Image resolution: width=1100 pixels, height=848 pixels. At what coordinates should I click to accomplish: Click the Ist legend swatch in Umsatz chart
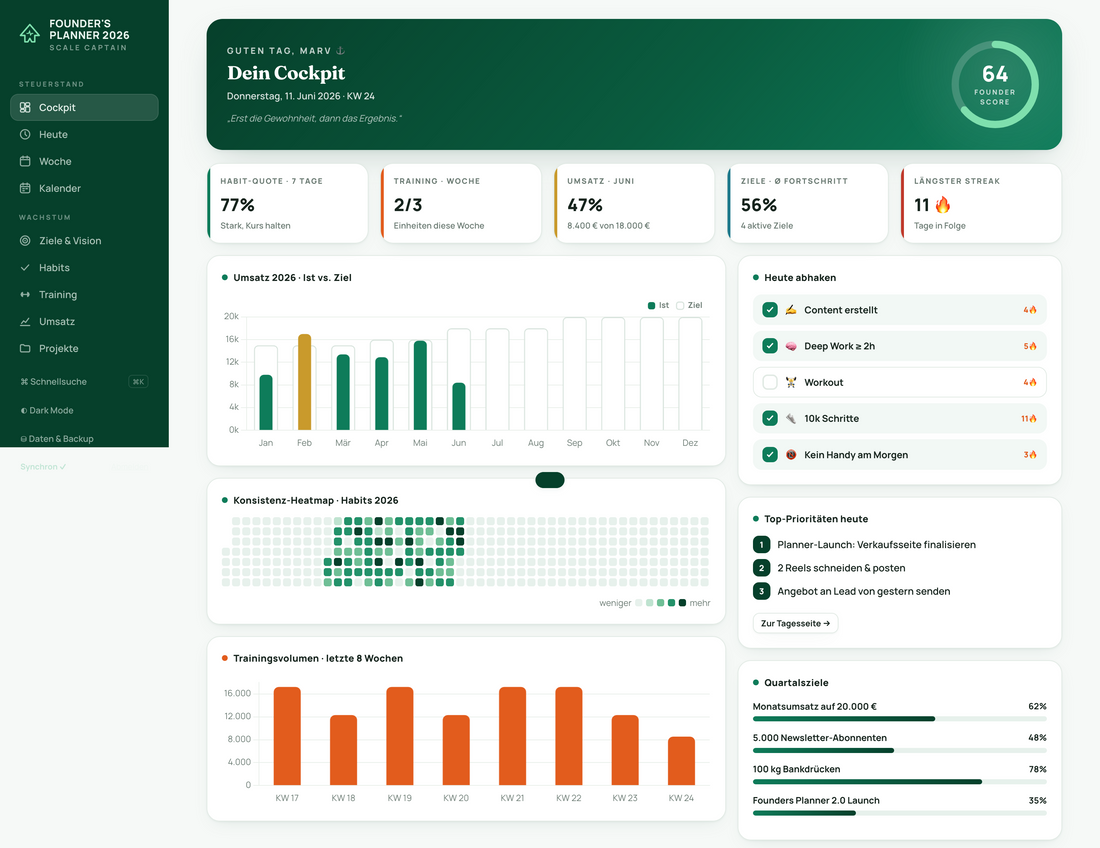[651, 305]
